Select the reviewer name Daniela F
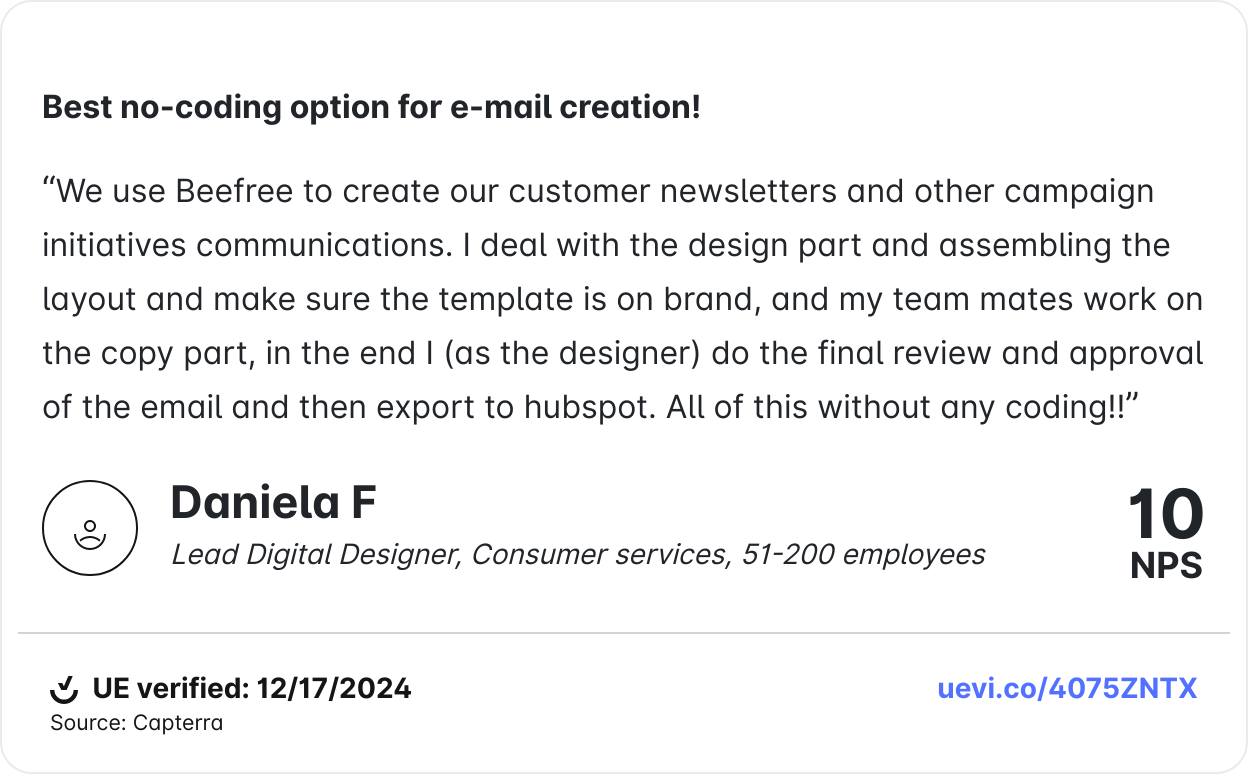Viewport: 1248px width, 774px height. tap(273, 502)
